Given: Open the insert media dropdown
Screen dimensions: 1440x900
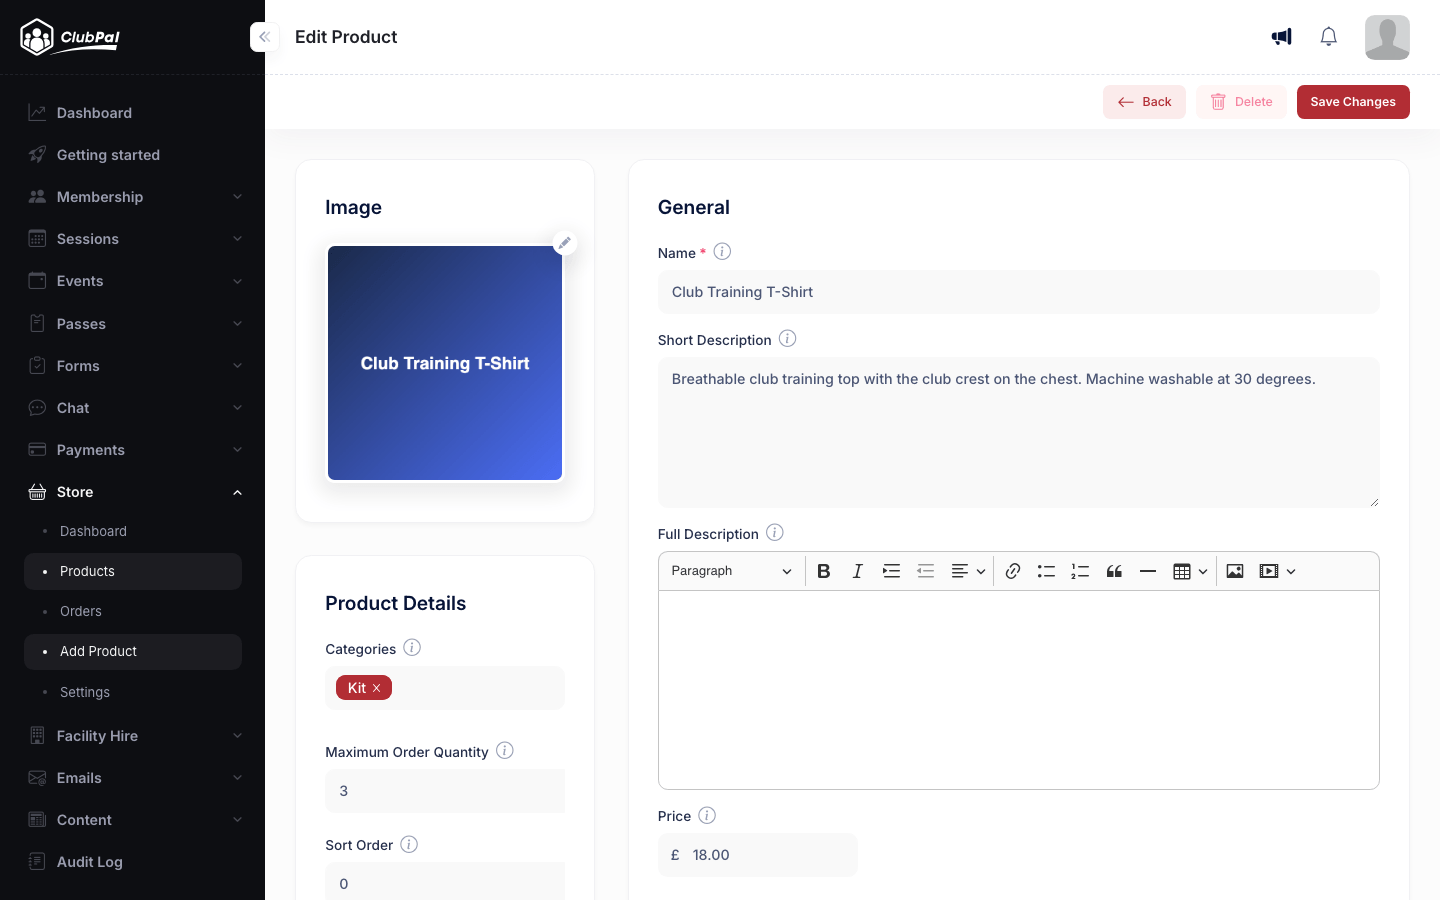Looking at the screenshot, I should [1277, 571].
